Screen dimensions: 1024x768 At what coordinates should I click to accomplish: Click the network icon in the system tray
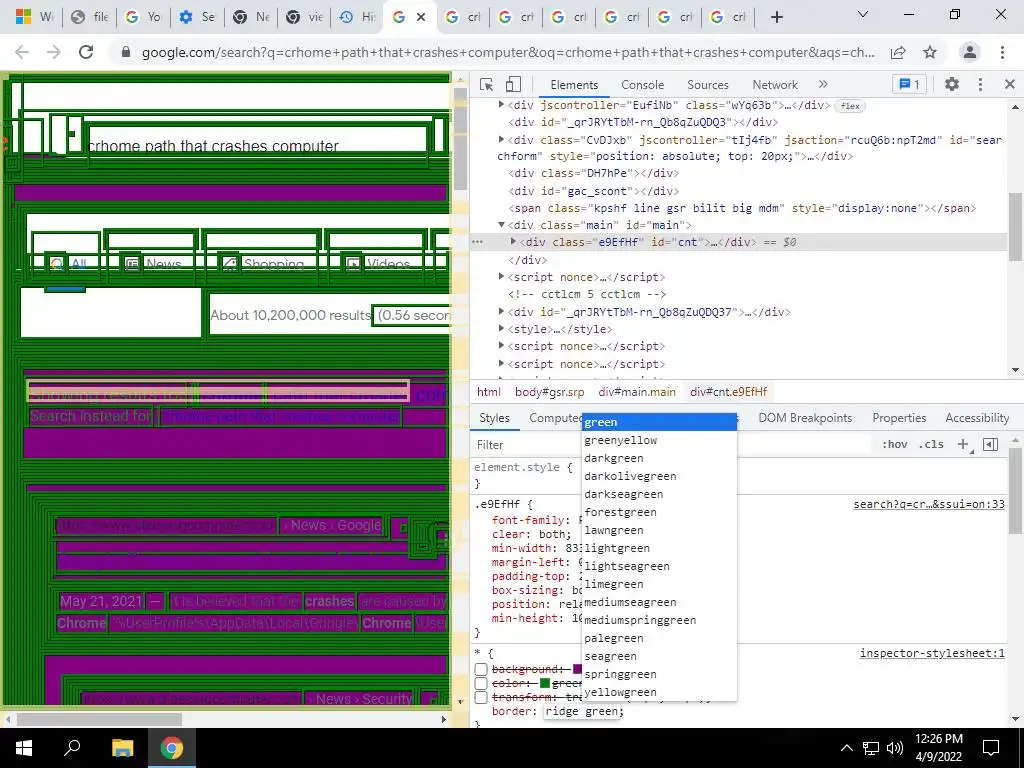tap(871, 748)
